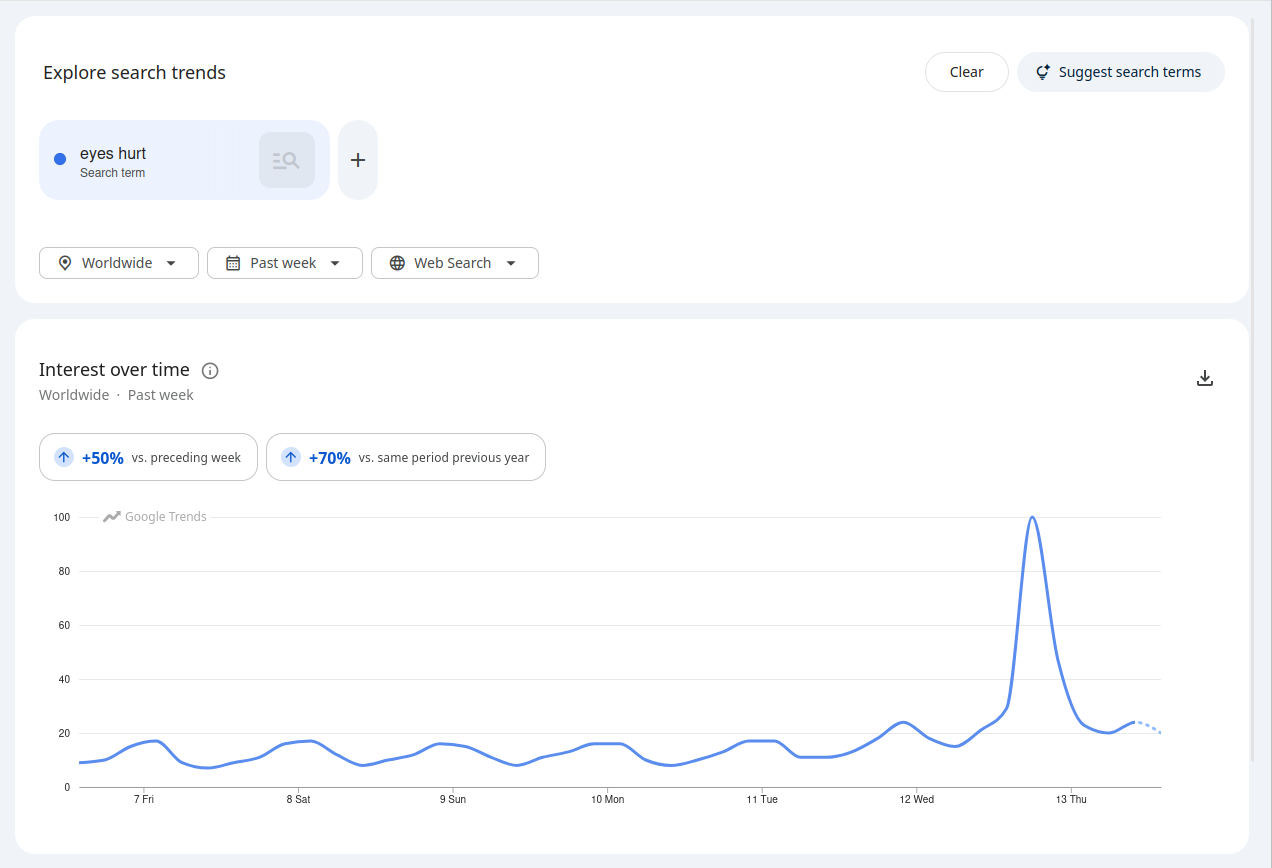
Task: Click the vertical page scrollbar
Action: tap(1253, 390)
